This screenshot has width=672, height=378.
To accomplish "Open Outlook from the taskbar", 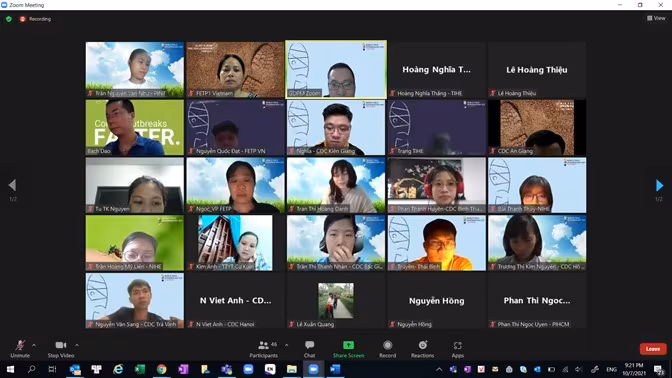I will point(75,369).
